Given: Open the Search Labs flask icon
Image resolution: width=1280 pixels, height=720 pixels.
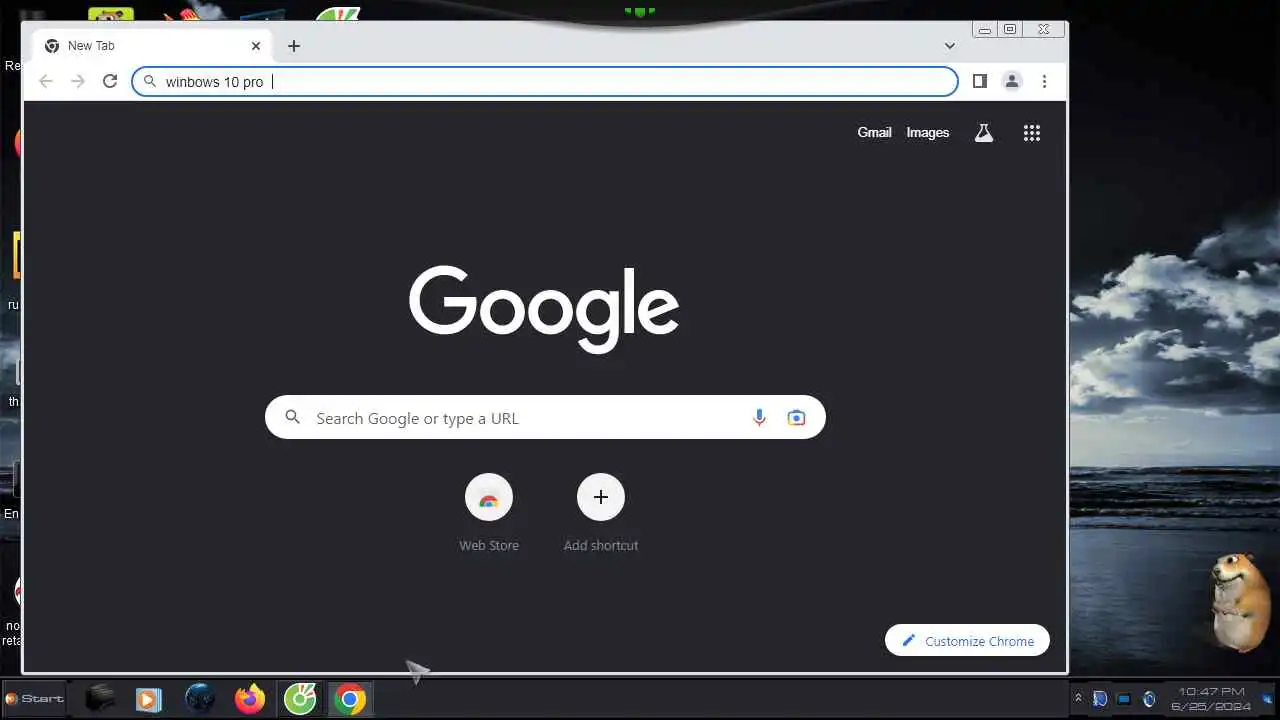Looking at the screenshot, I should [x=984, y=132].
